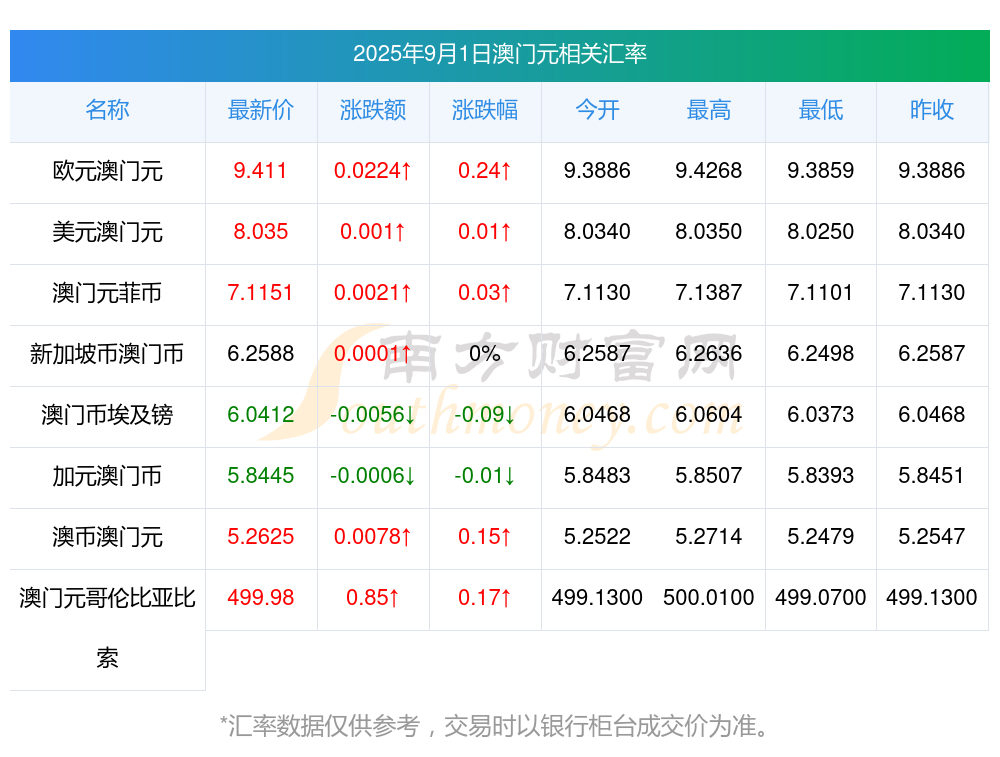Click today's open 5.8483
The width and height of the screenshot is (1000, 757).
(597, 476)
